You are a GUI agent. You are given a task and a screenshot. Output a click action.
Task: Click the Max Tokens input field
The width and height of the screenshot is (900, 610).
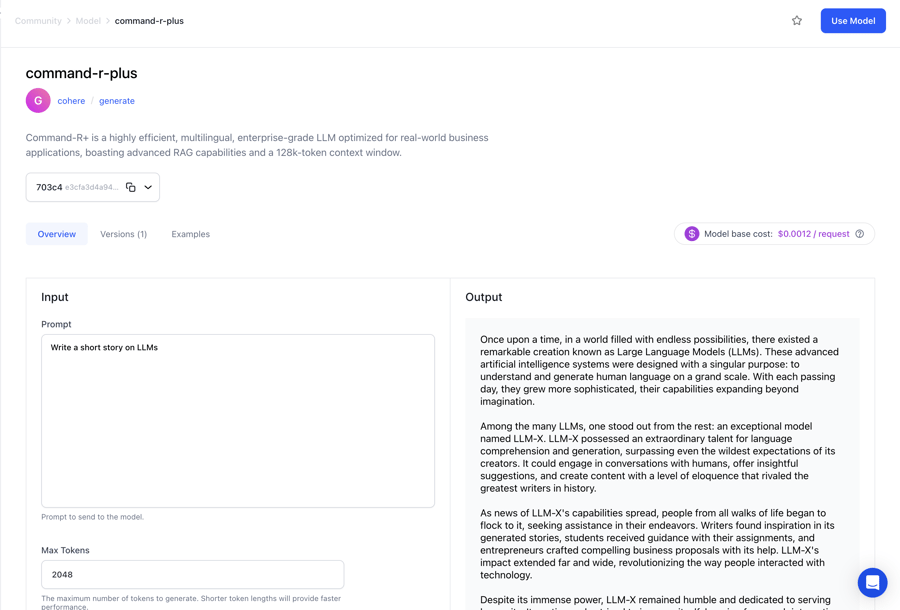192,574
